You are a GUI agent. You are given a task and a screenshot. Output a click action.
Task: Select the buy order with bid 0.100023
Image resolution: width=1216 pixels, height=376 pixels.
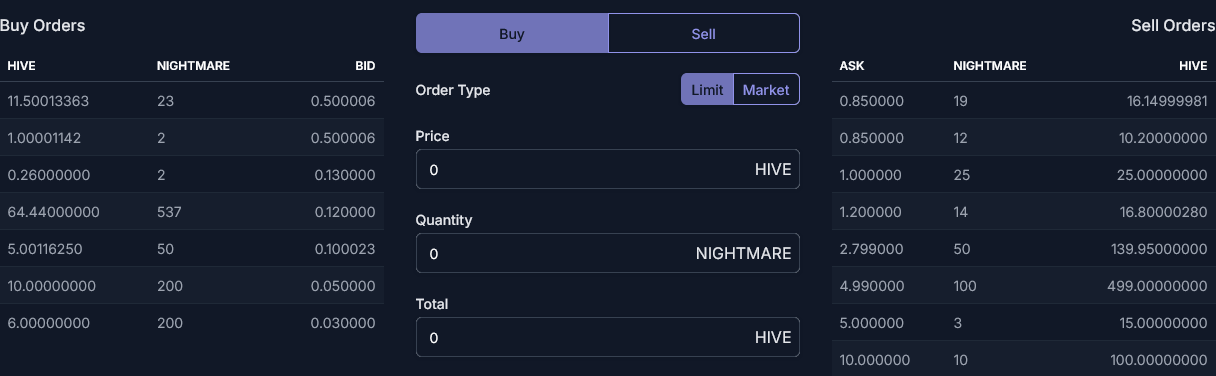[192, 249]
